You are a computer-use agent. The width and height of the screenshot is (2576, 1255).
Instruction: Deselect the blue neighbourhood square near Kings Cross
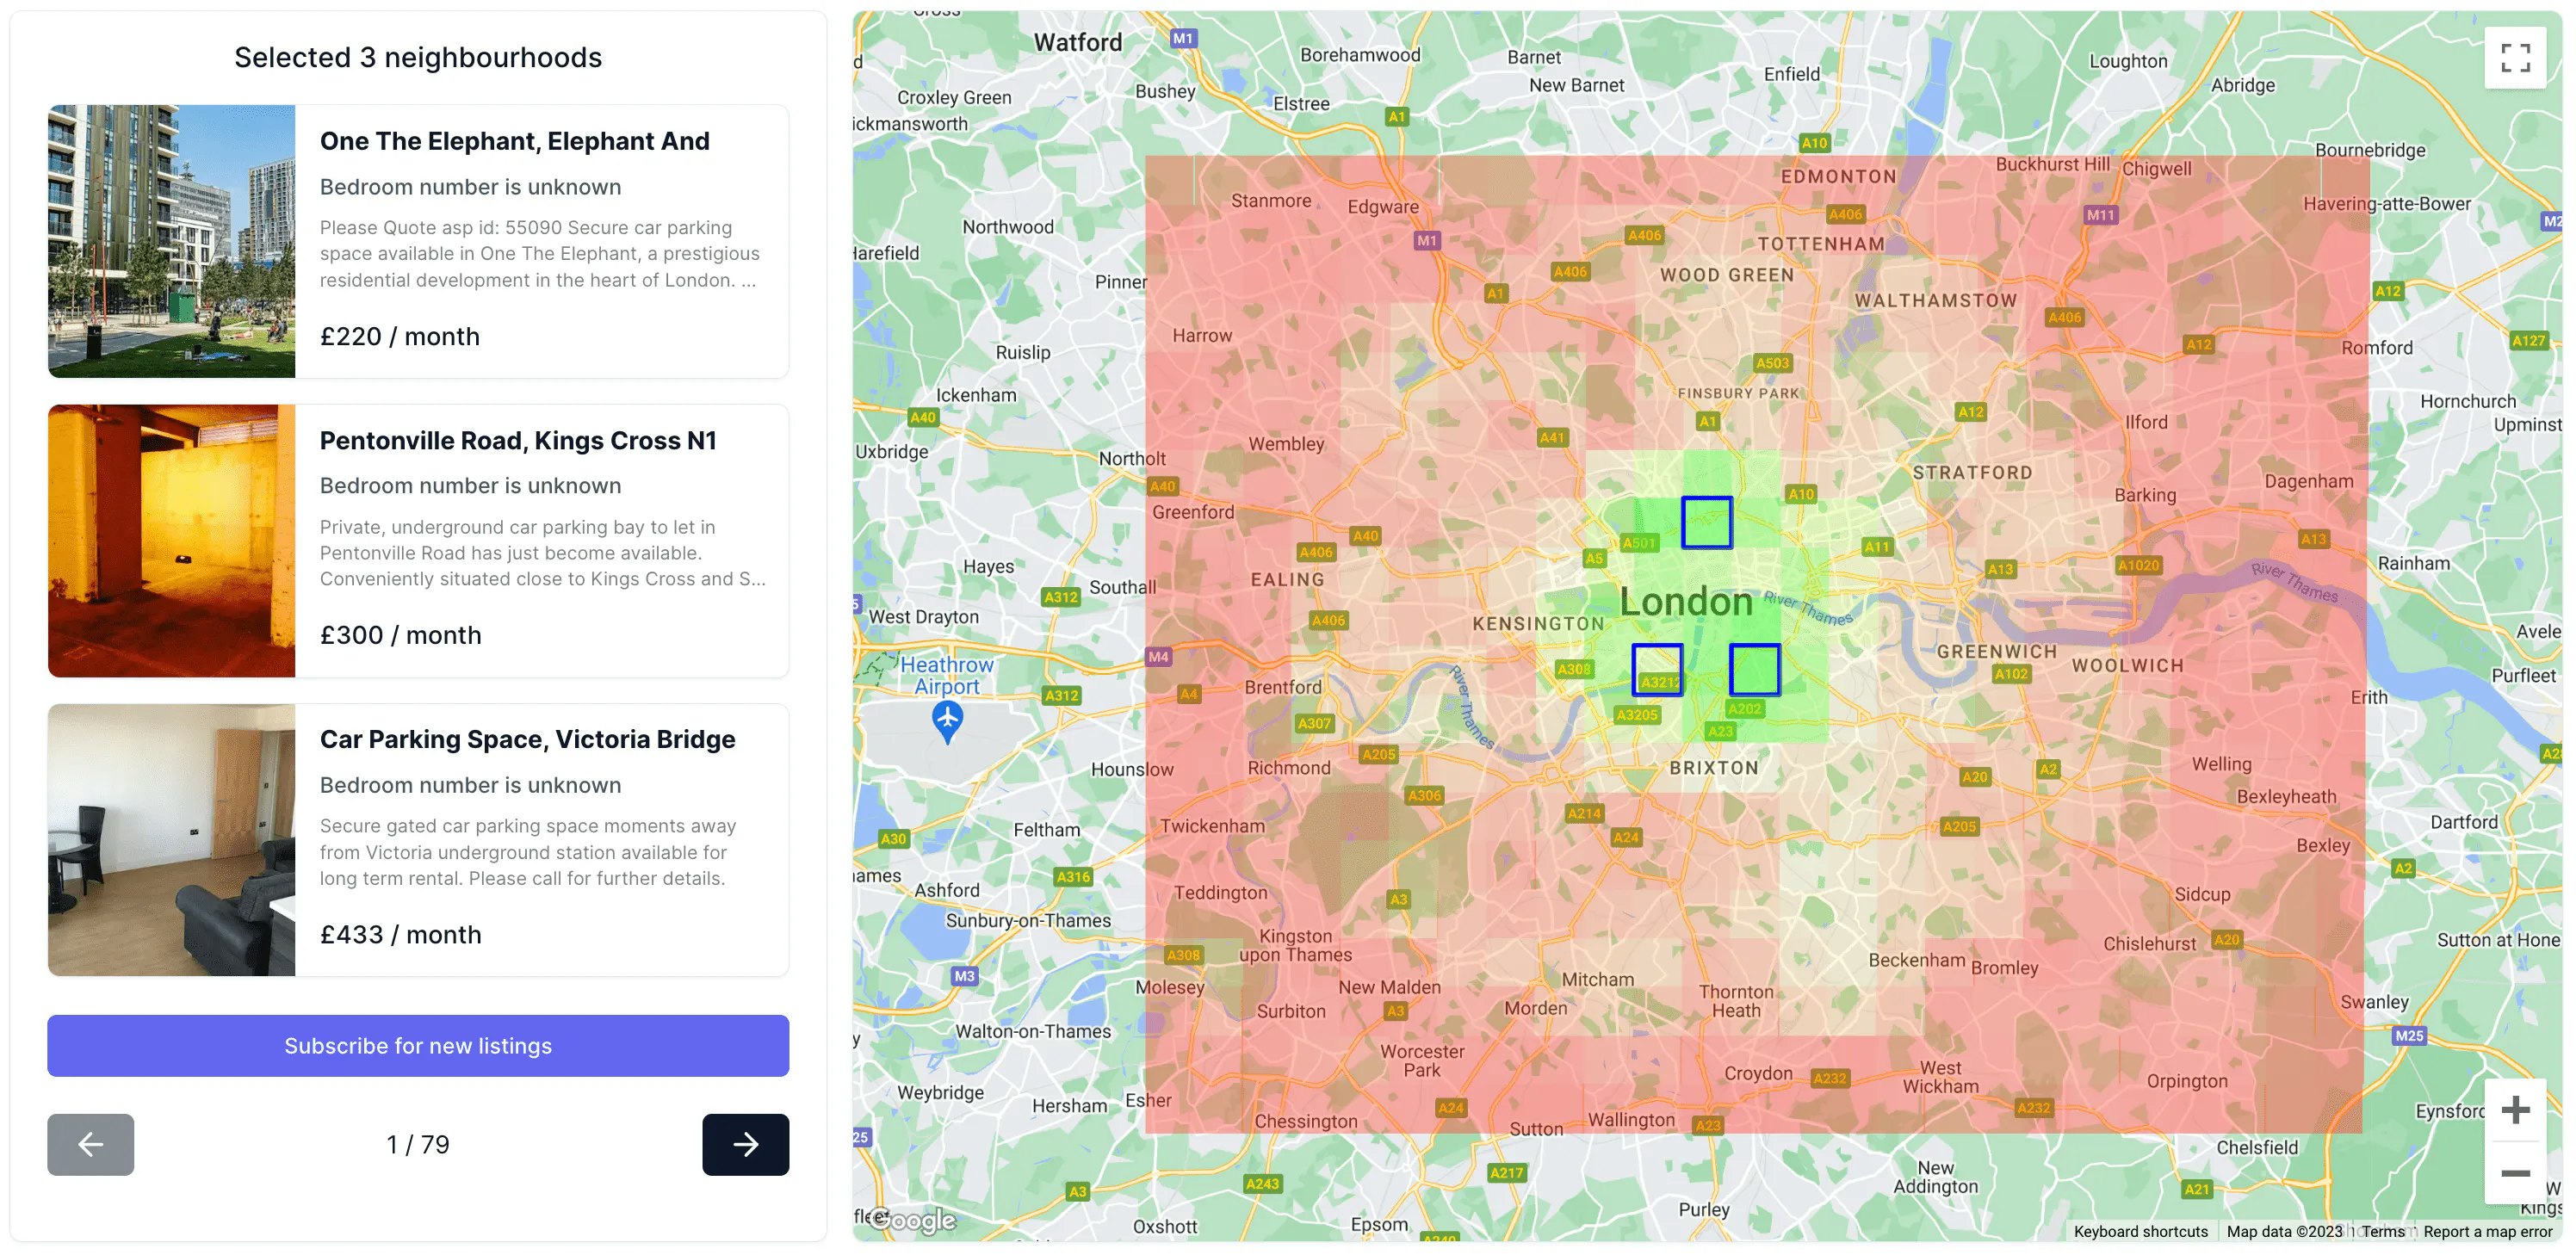[1706, 522]
